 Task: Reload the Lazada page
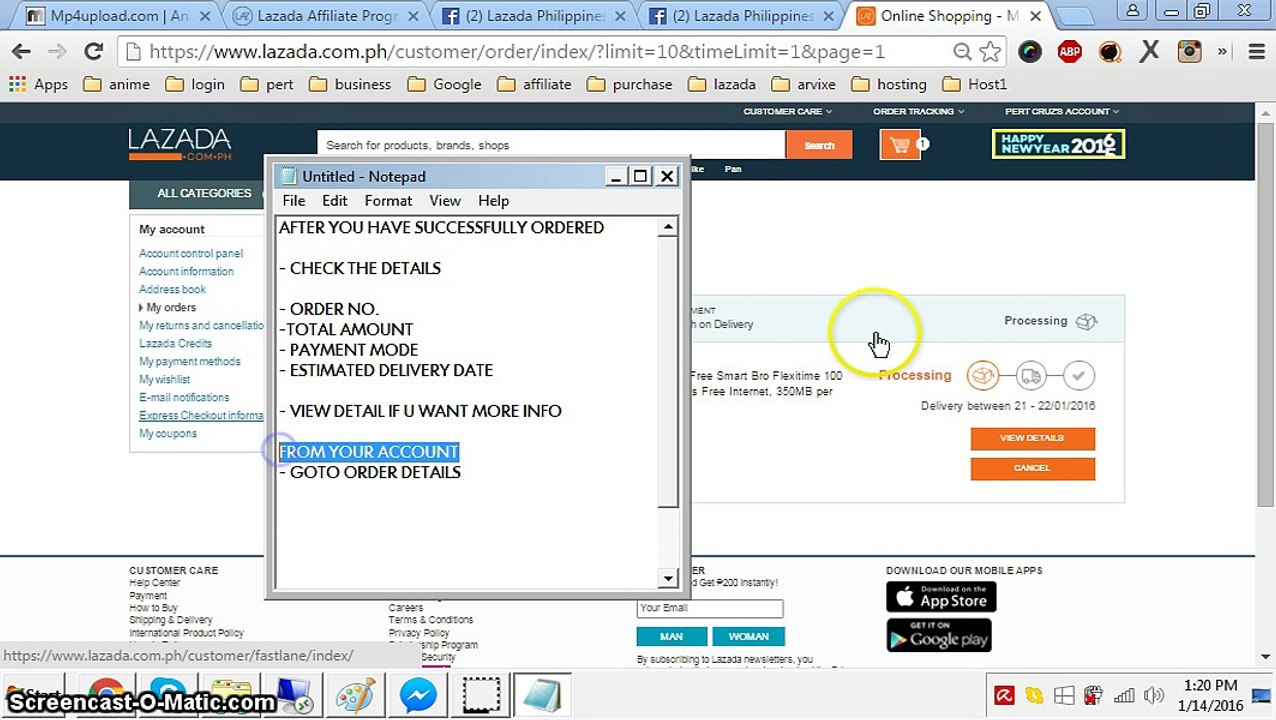click(93, 52)
